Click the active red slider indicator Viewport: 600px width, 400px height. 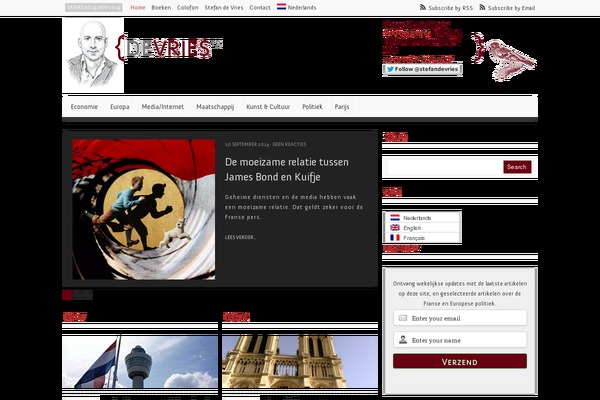[67, 295]
